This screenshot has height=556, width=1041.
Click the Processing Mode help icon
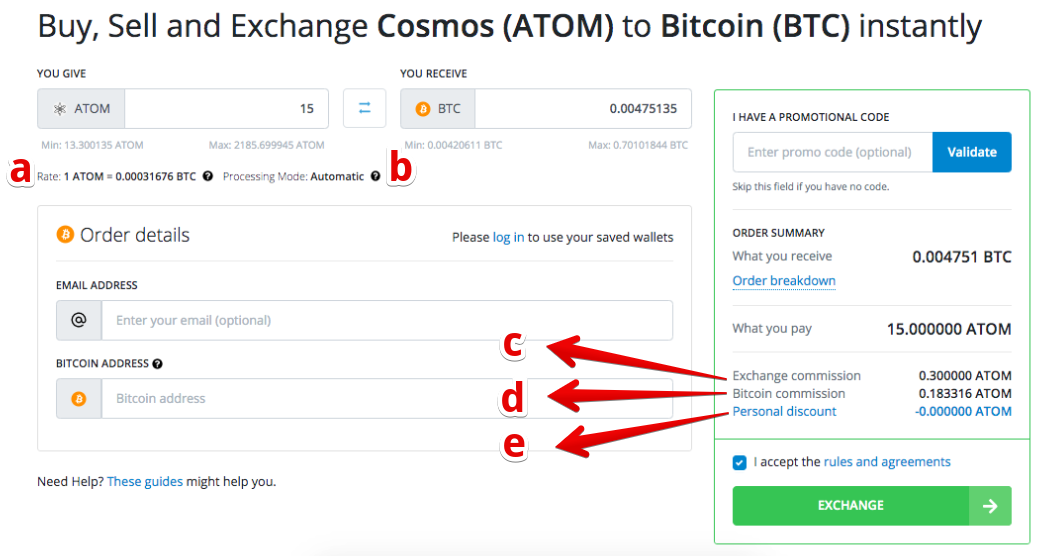click(x=375, y=176)
